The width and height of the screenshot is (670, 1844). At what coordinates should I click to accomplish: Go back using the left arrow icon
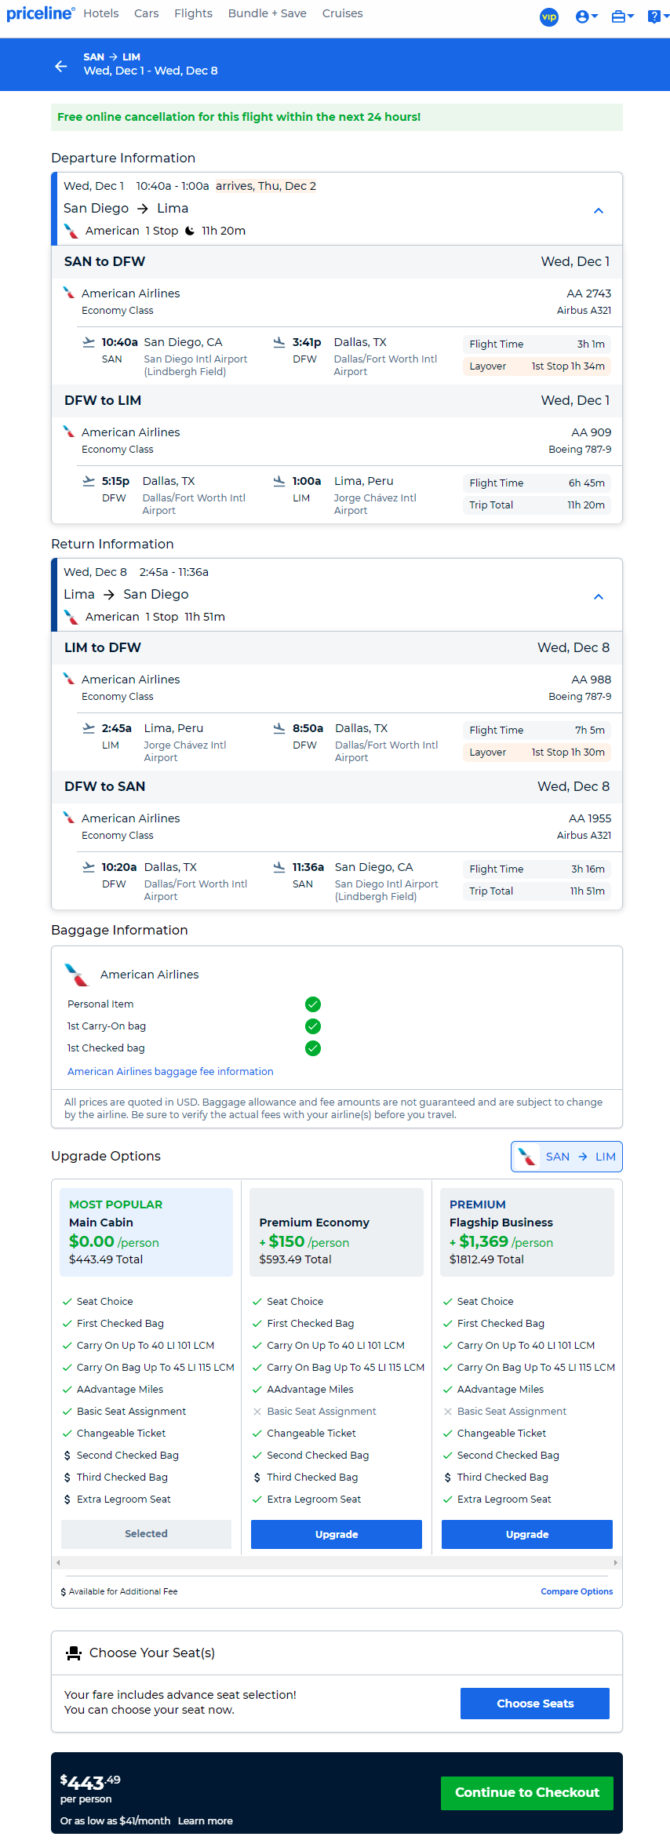tap(61, 66)
